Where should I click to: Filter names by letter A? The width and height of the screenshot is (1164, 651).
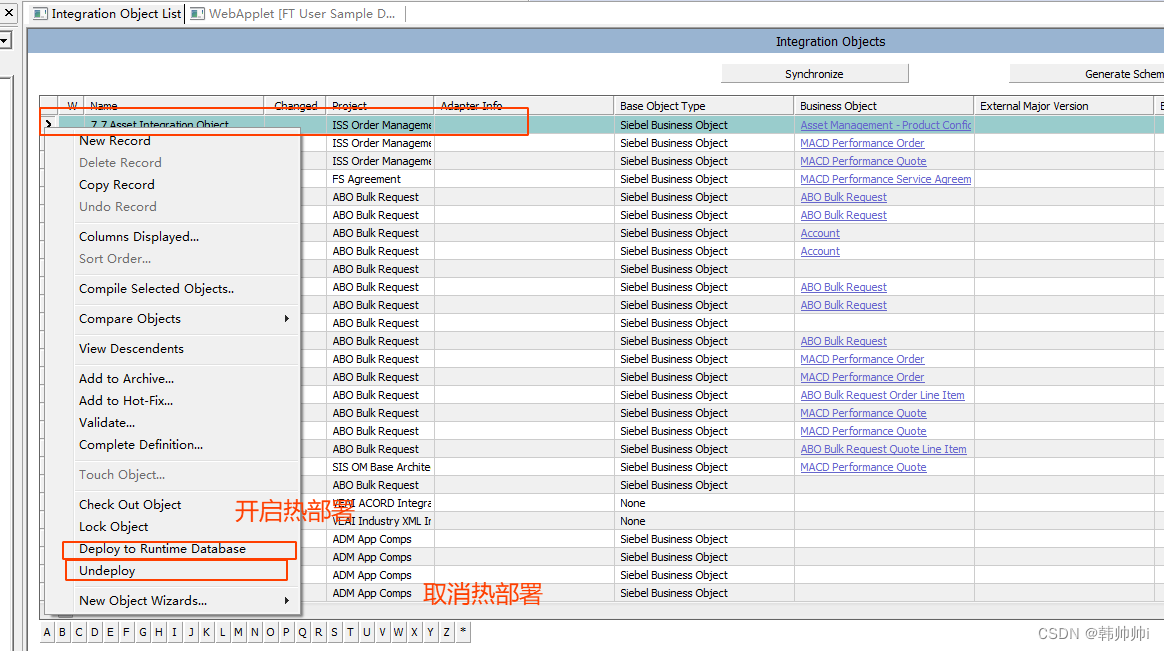click(x=47, y=632)
